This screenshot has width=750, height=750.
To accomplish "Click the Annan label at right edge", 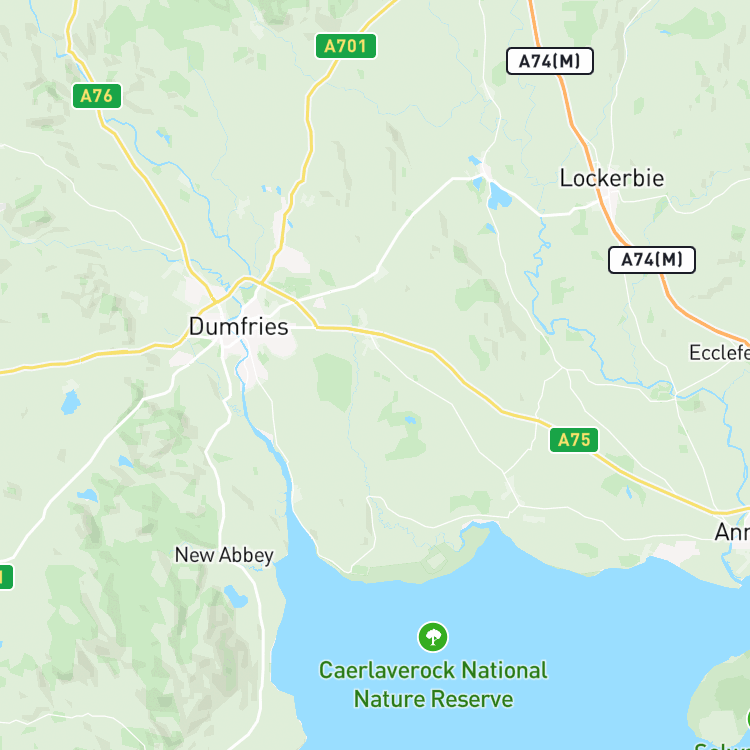I will (x=732, y=532).
